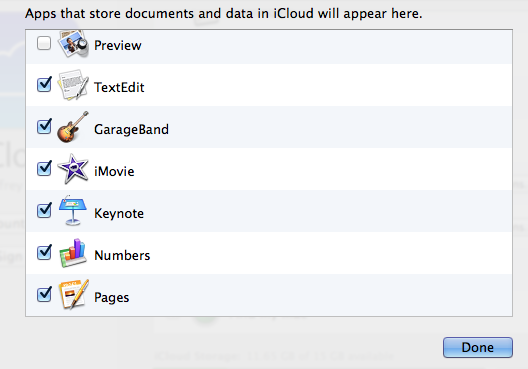This screenshot has width=528, height=369.
Task: Click the iMovie star icon
Action: pyautogui.click(x=73, y=169)
